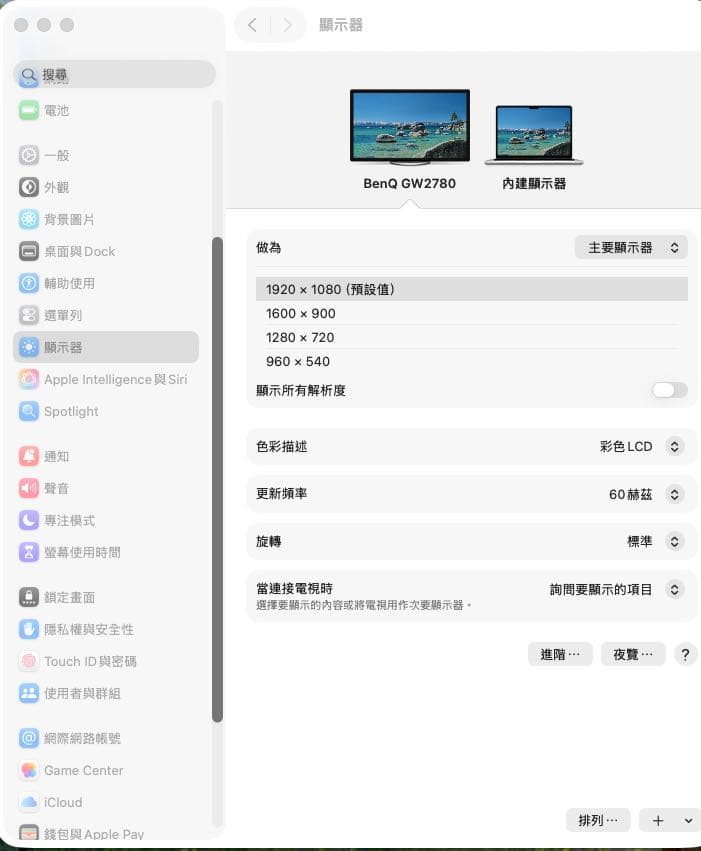Choose the 1280 × 720 resolution
This screenshot has width=701, height=851.
[471, 338]
